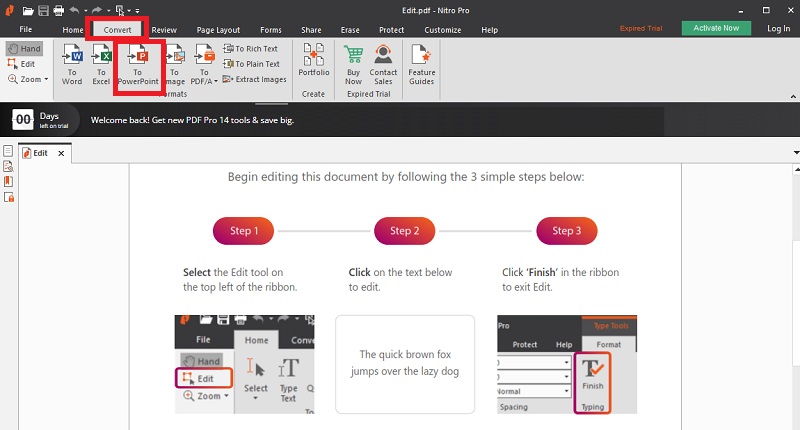Open the Page Layout tab

(218, 30)
